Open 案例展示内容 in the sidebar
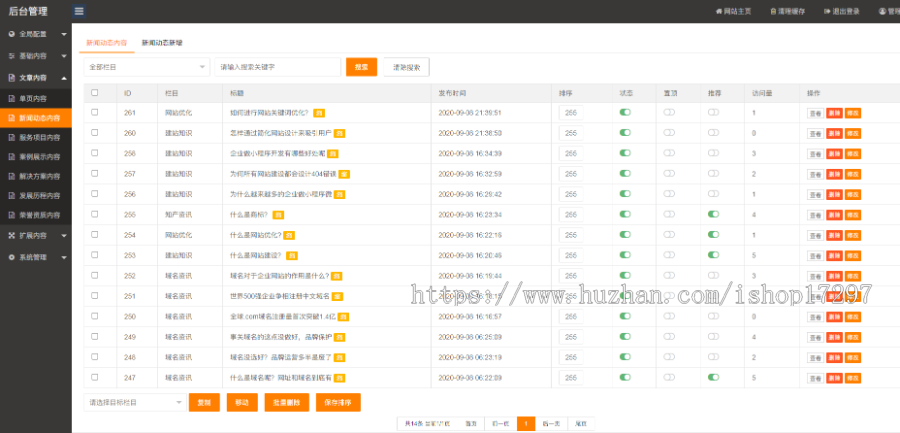900x433 pixels. coord(39,157)
